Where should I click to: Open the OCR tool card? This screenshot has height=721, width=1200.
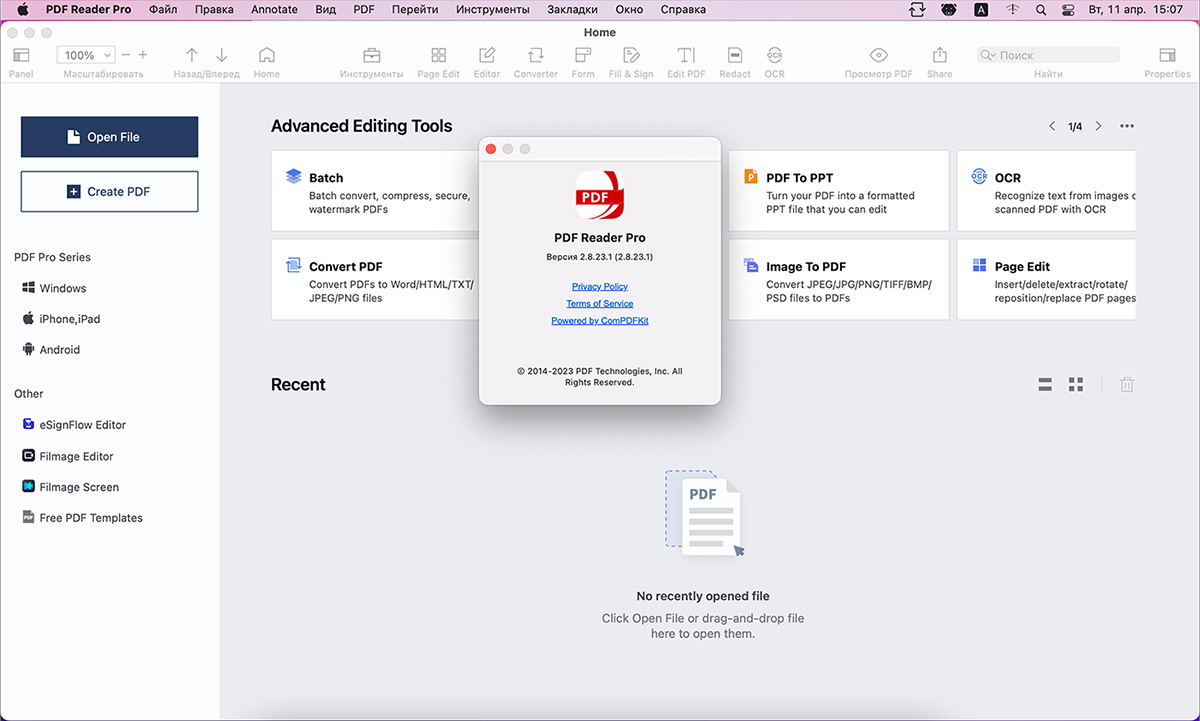[1046, 190]
